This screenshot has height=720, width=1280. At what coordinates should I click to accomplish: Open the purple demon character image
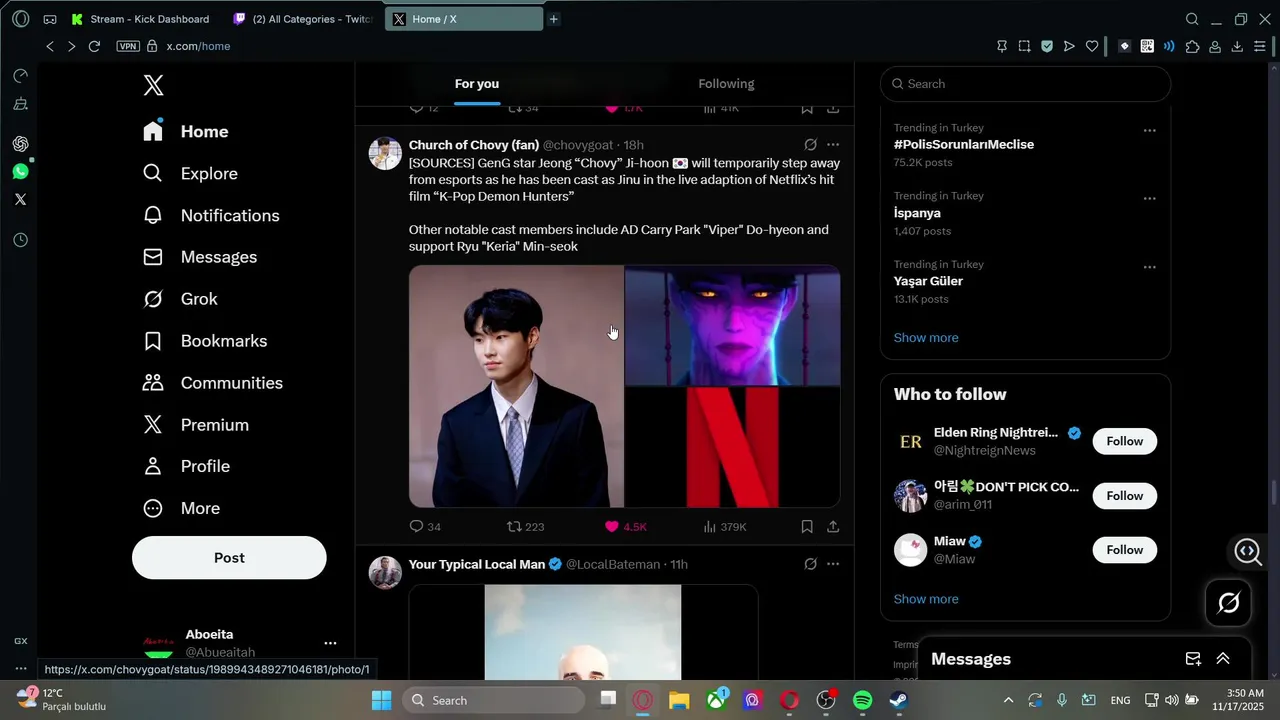733,325
